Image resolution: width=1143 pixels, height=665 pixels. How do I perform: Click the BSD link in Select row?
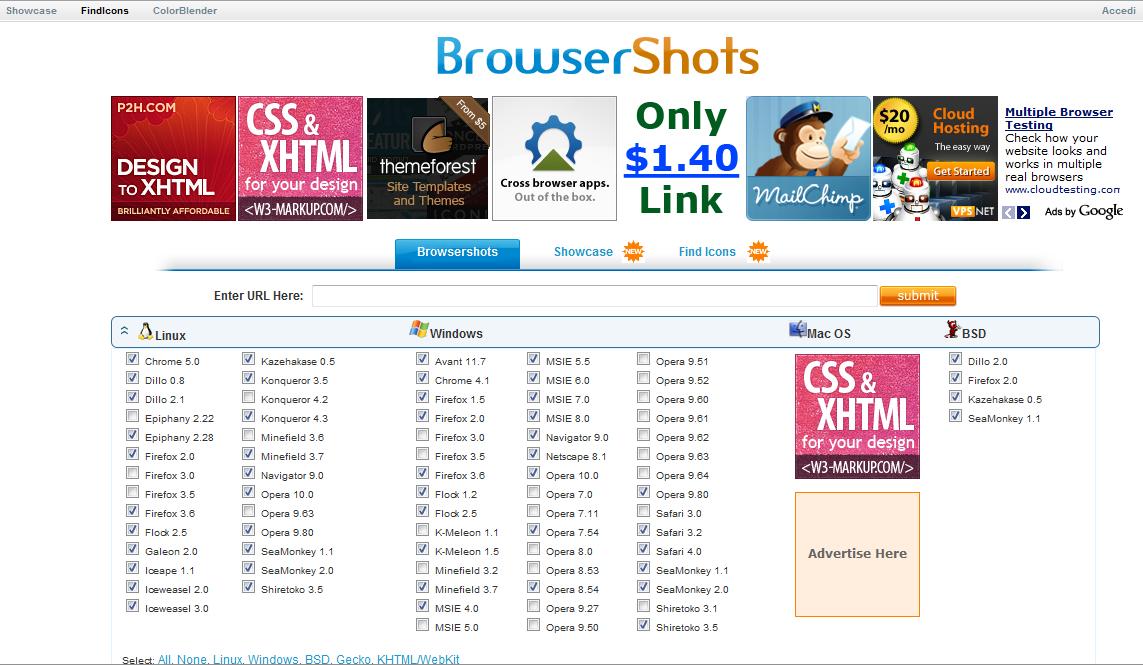(x=317, y=659)
